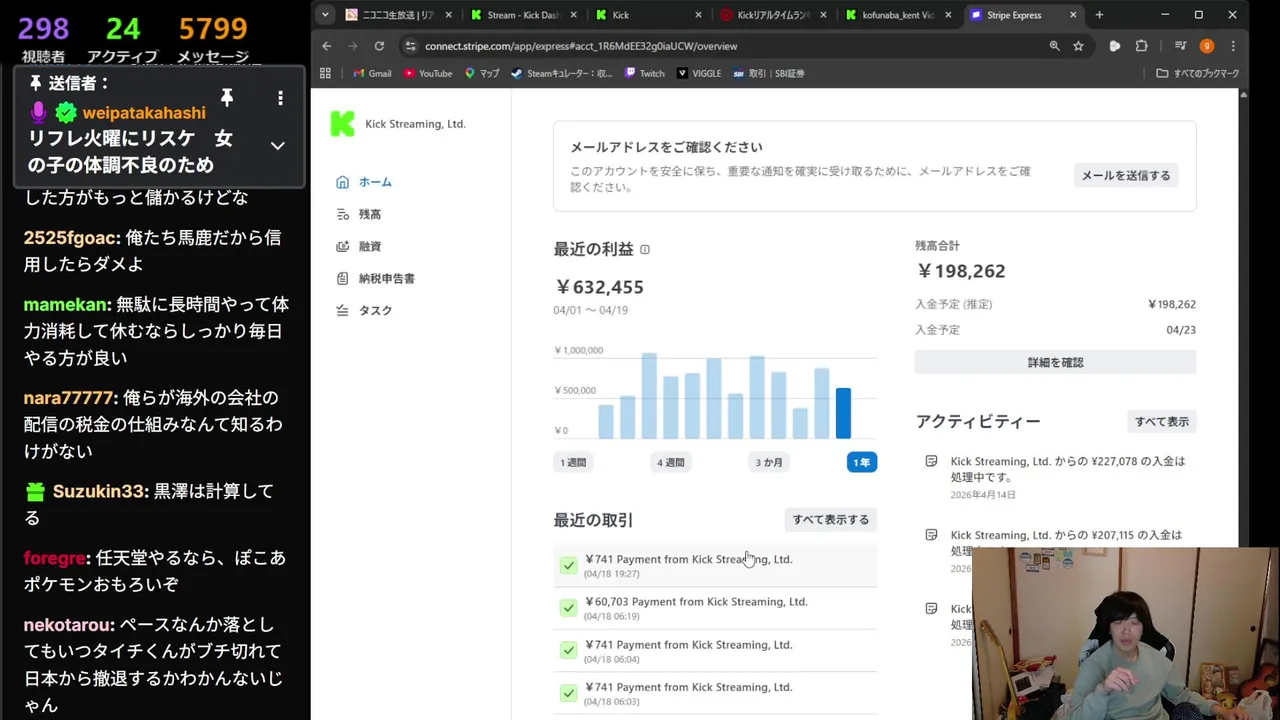Screen dimensions: 1280x720
Task: Open the YouTube bookmark
Action: point(428,73)
